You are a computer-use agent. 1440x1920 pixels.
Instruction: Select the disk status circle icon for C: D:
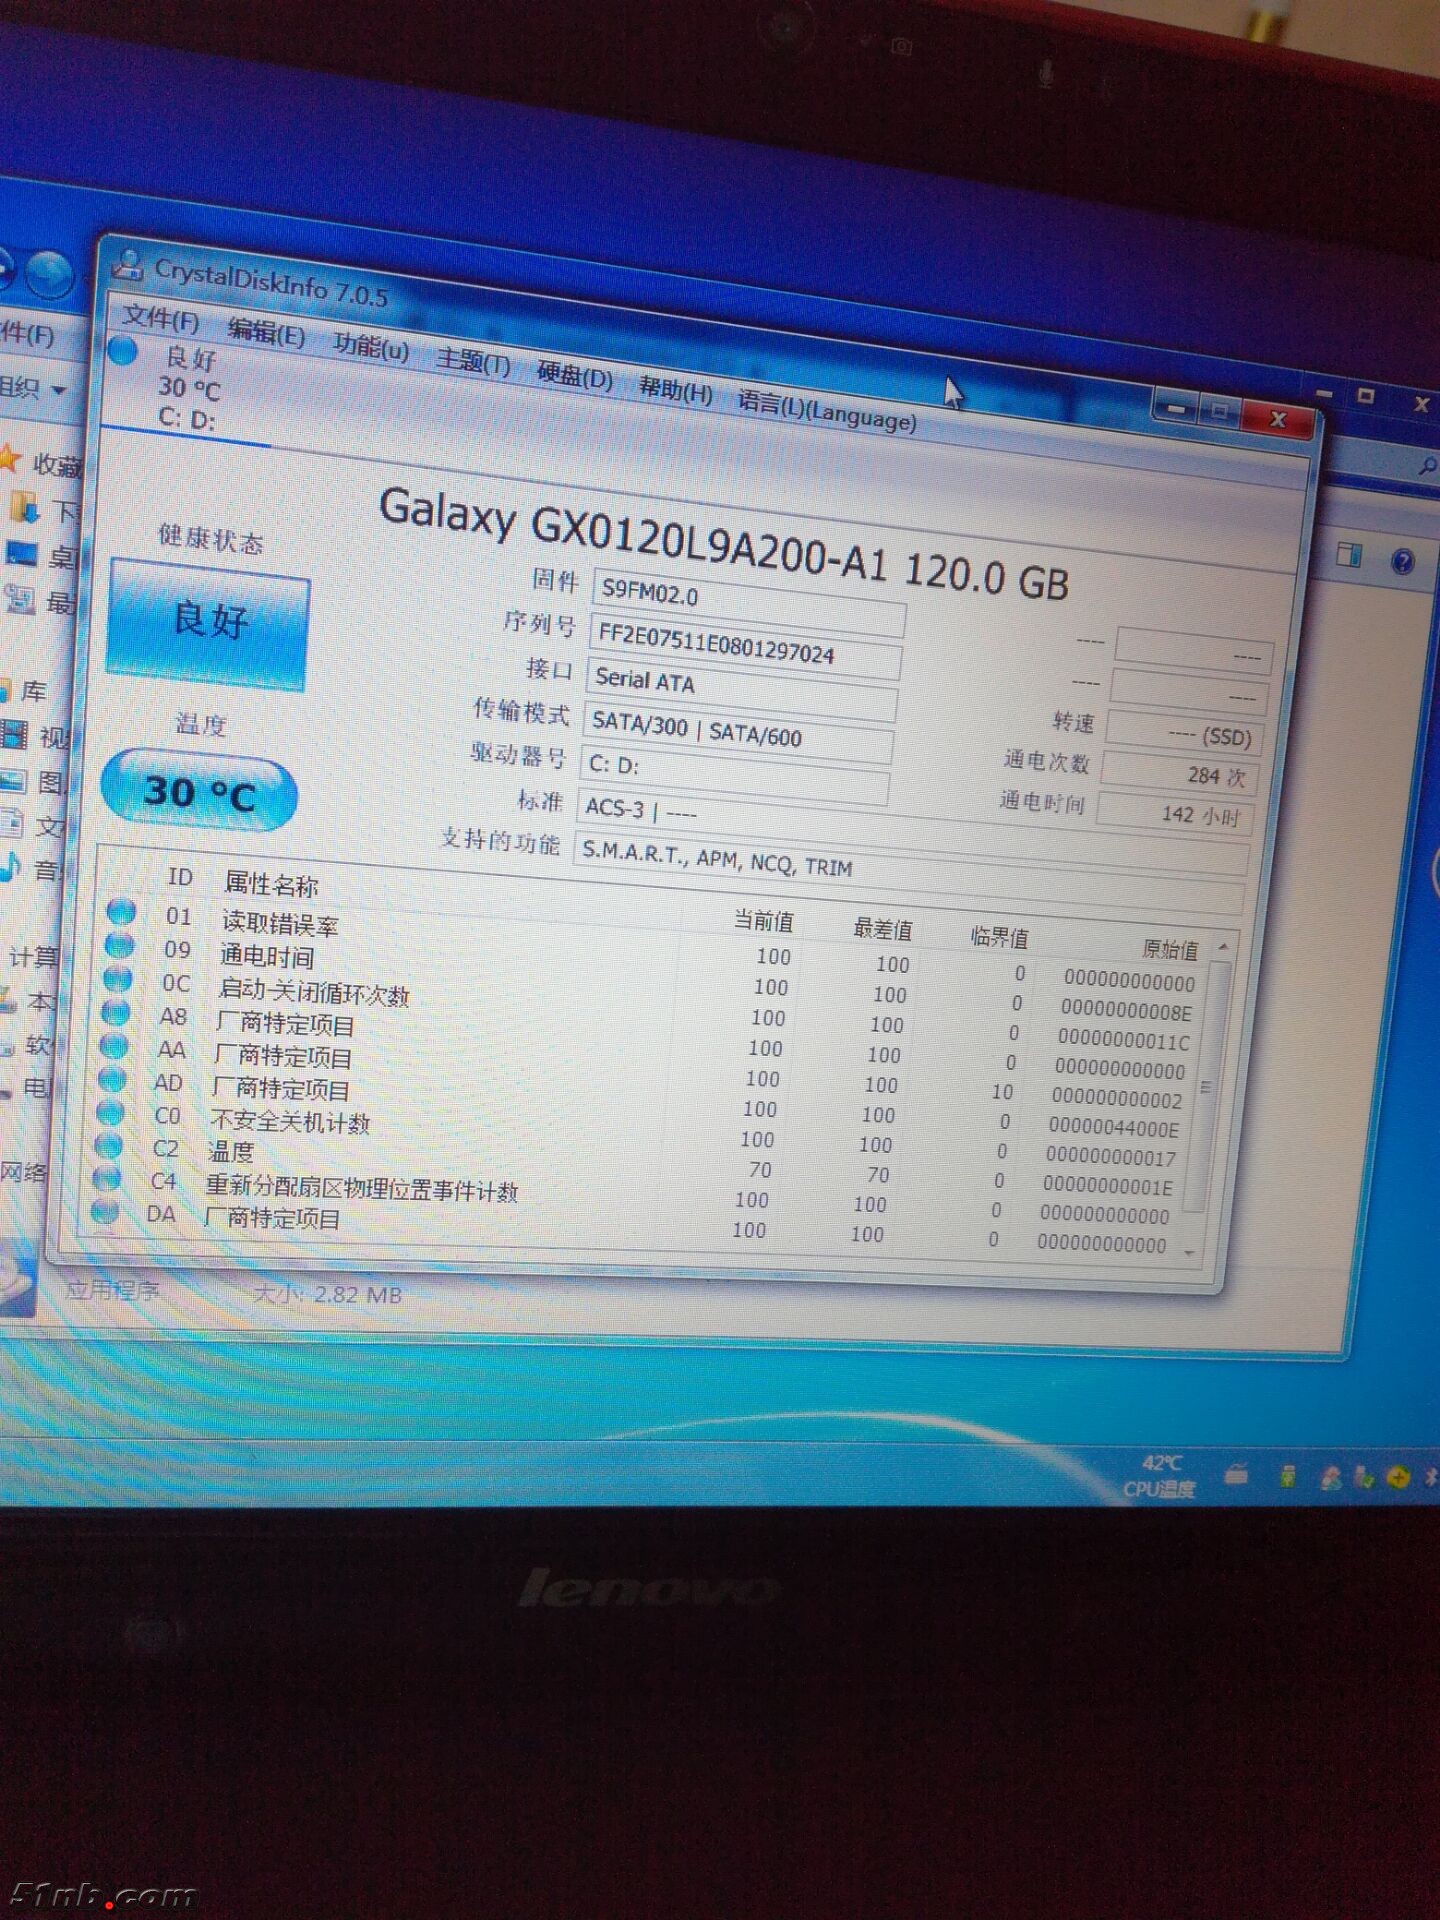[x=122, y=352]
